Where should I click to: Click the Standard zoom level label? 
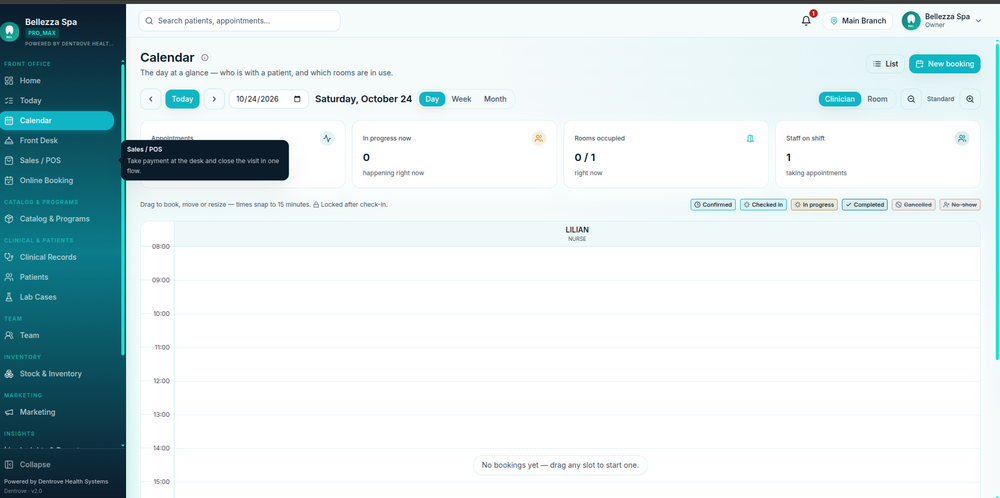pos(941,99)
